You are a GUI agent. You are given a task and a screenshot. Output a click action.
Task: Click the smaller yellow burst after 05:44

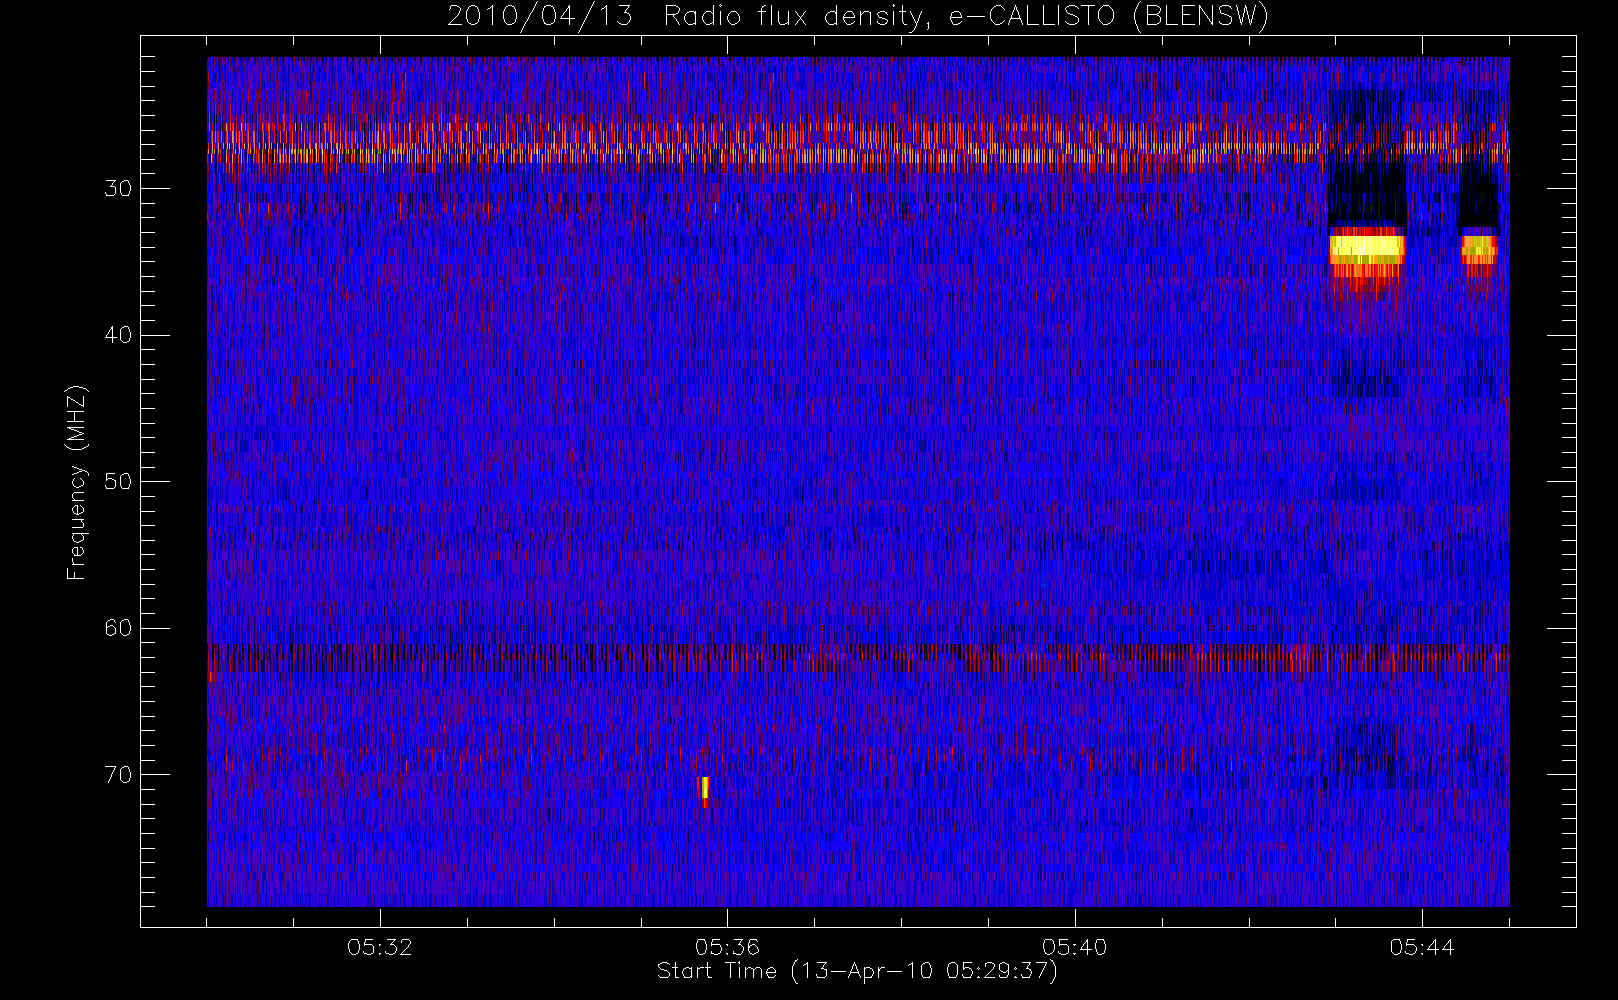[1479, 248]
